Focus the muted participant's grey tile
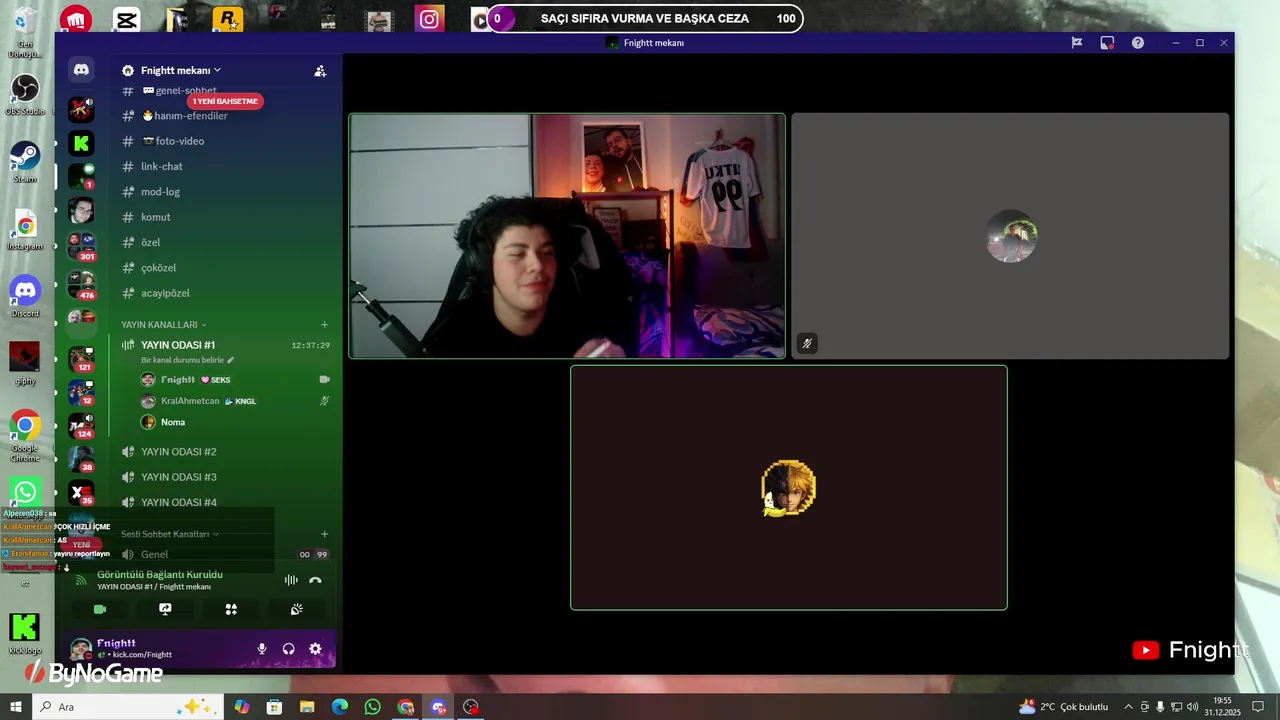The height and width of the screenshot is (720, 1280). (1010, 236)
